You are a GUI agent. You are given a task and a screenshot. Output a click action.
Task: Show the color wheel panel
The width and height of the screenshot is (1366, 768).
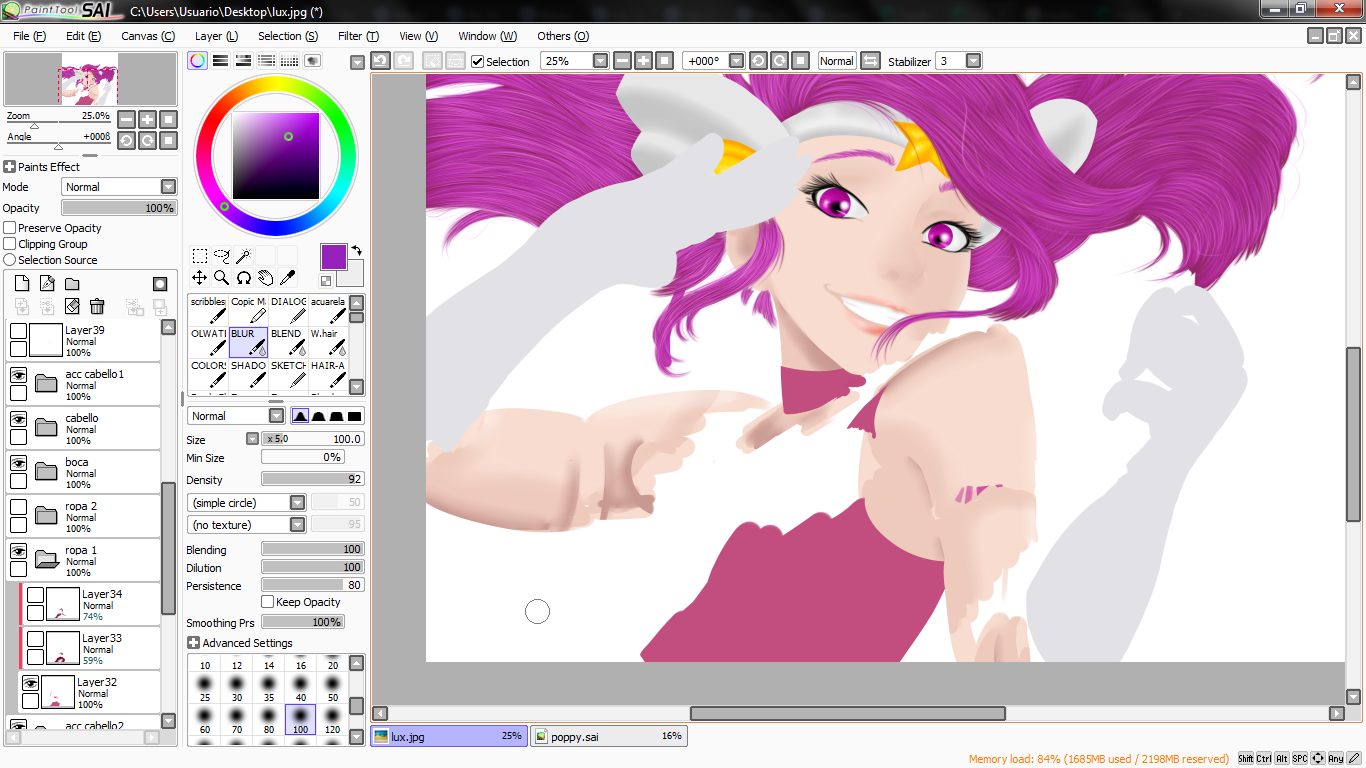[x=198, y=61]
